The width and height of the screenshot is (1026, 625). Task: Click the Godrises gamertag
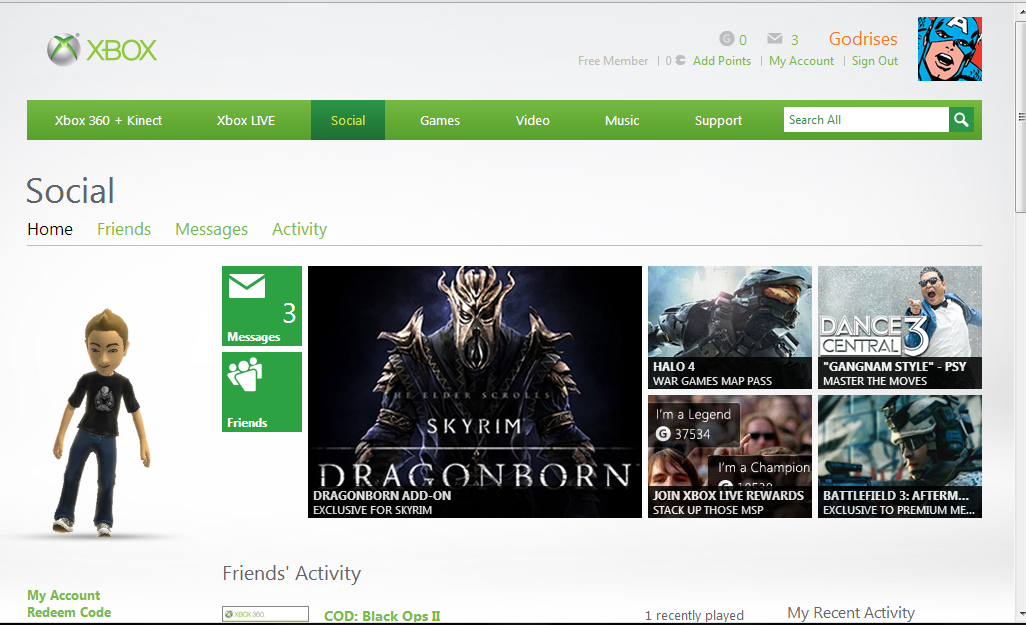click(863, 39)
